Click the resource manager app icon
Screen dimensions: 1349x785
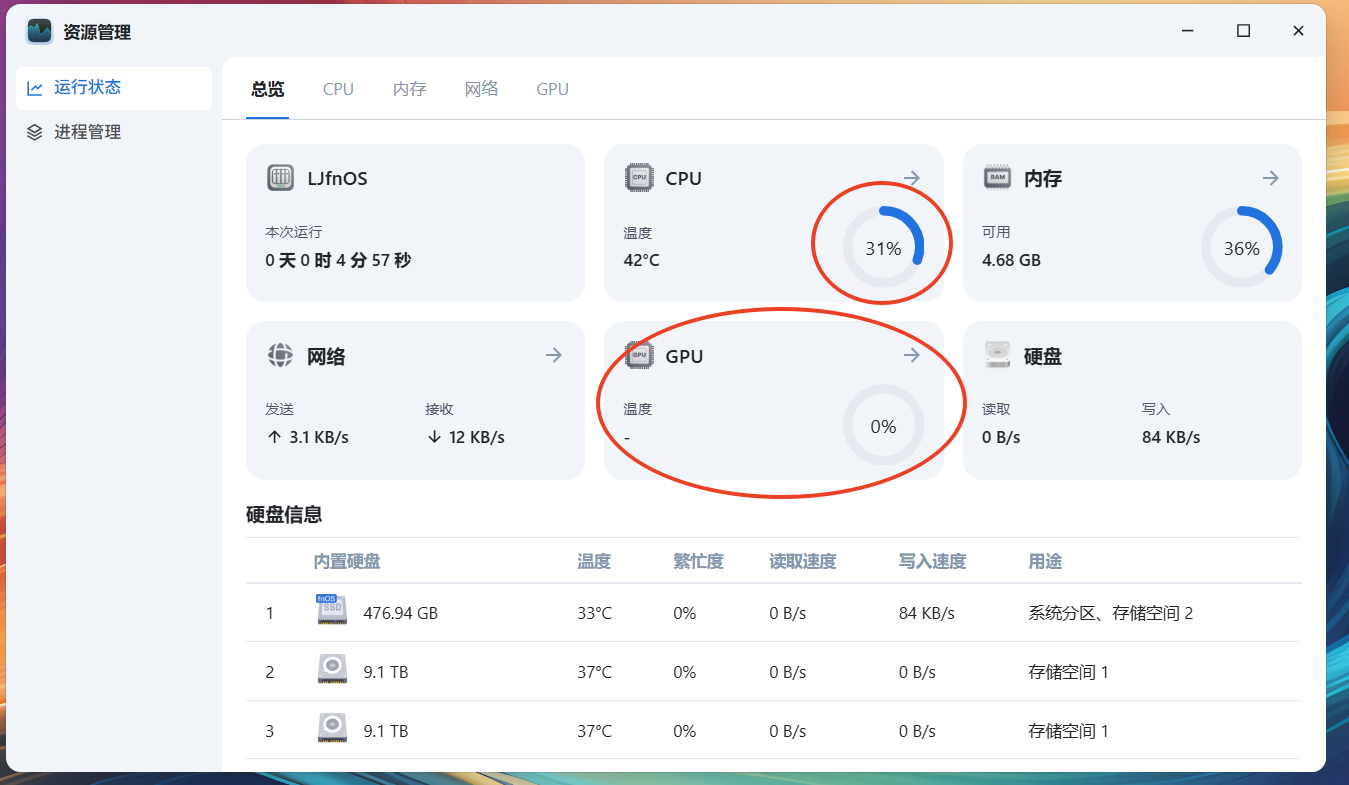coord(40,31)
